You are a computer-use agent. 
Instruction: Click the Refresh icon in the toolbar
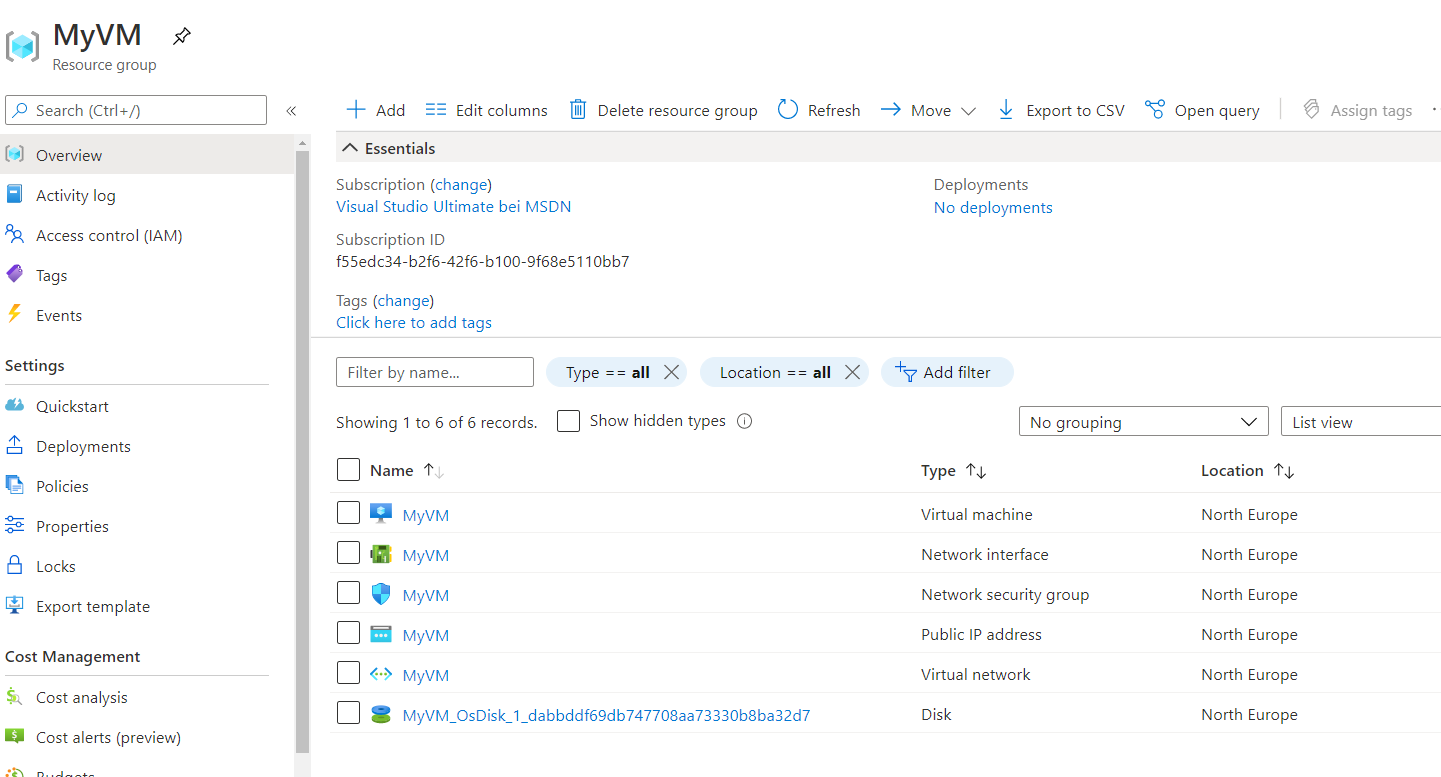point(789,110)
